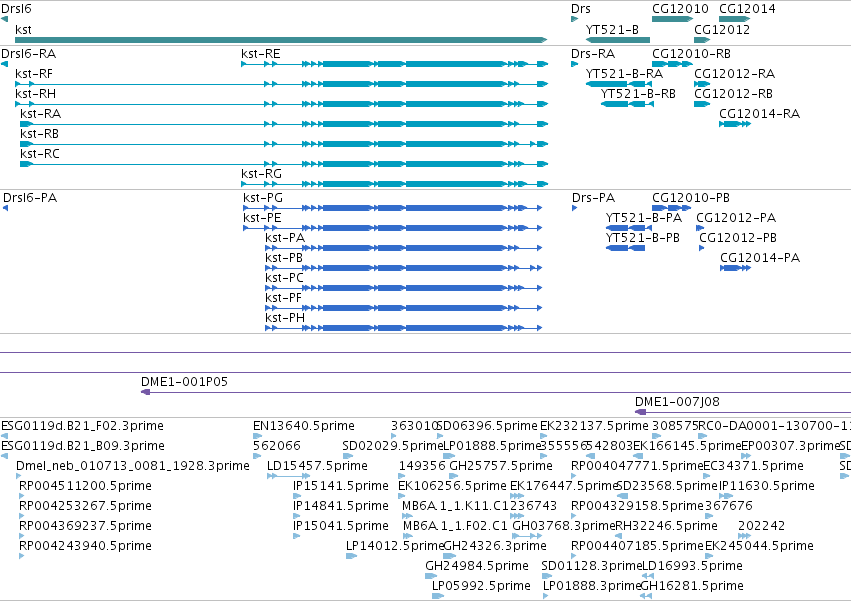Click the Drs-PA protein label
This screenshot has height=601, width=851.
click(594, 198)
